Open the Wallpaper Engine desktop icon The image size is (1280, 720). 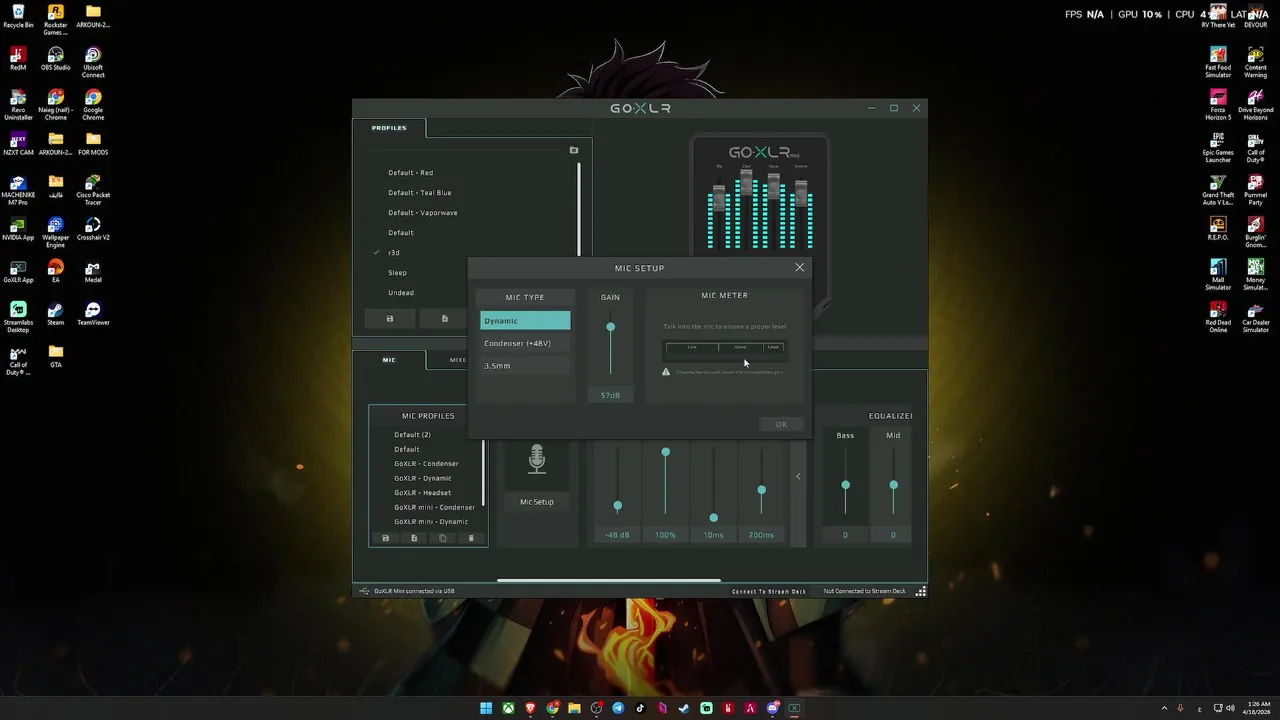coord(55,232)
